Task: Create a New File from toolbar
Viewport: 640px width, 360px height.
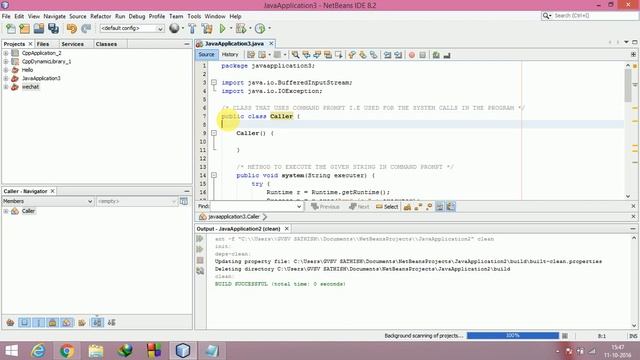Action: 11,28
